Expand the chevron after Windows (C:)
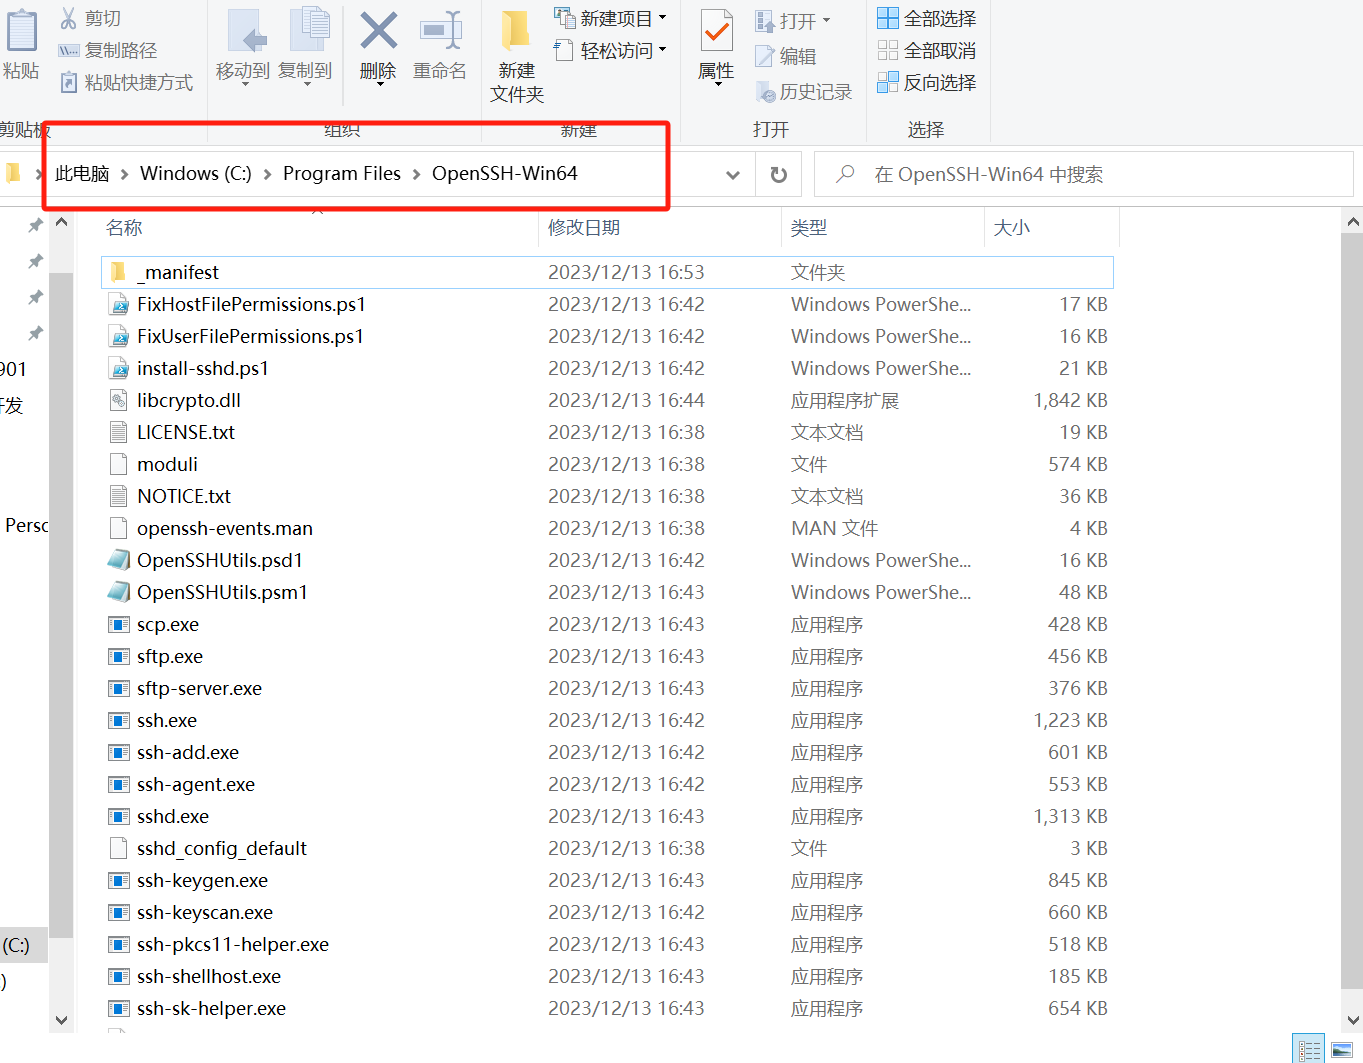 tap(267, 174)
